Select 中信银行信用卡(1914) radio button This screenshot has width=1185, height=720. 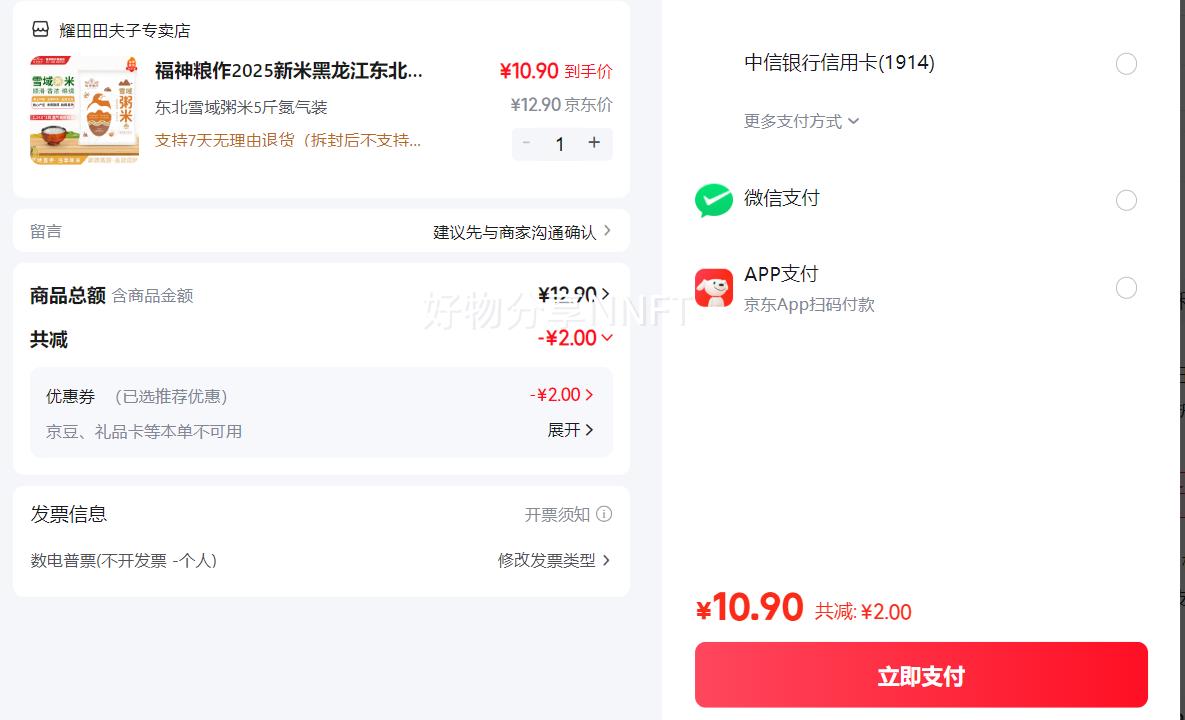[1126, 64]
